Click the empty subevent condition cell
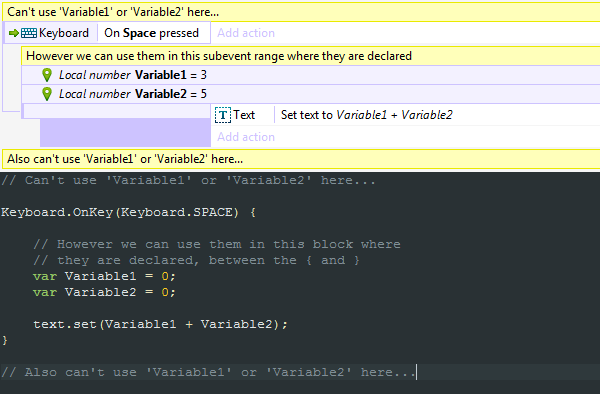This screenshot has height=394, width=600. (x=117, y=111)
